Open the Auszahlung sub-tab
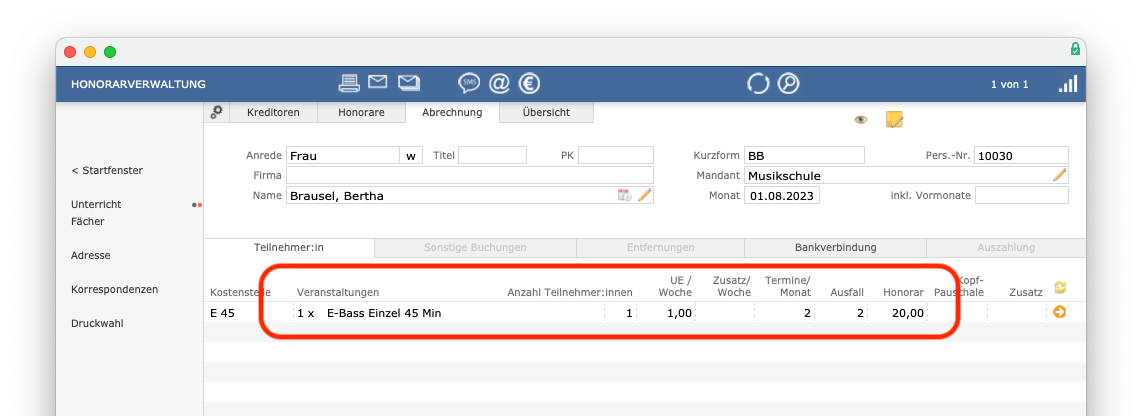The height and width of the screenshot is (416, 1142). tap(1006, 248)
